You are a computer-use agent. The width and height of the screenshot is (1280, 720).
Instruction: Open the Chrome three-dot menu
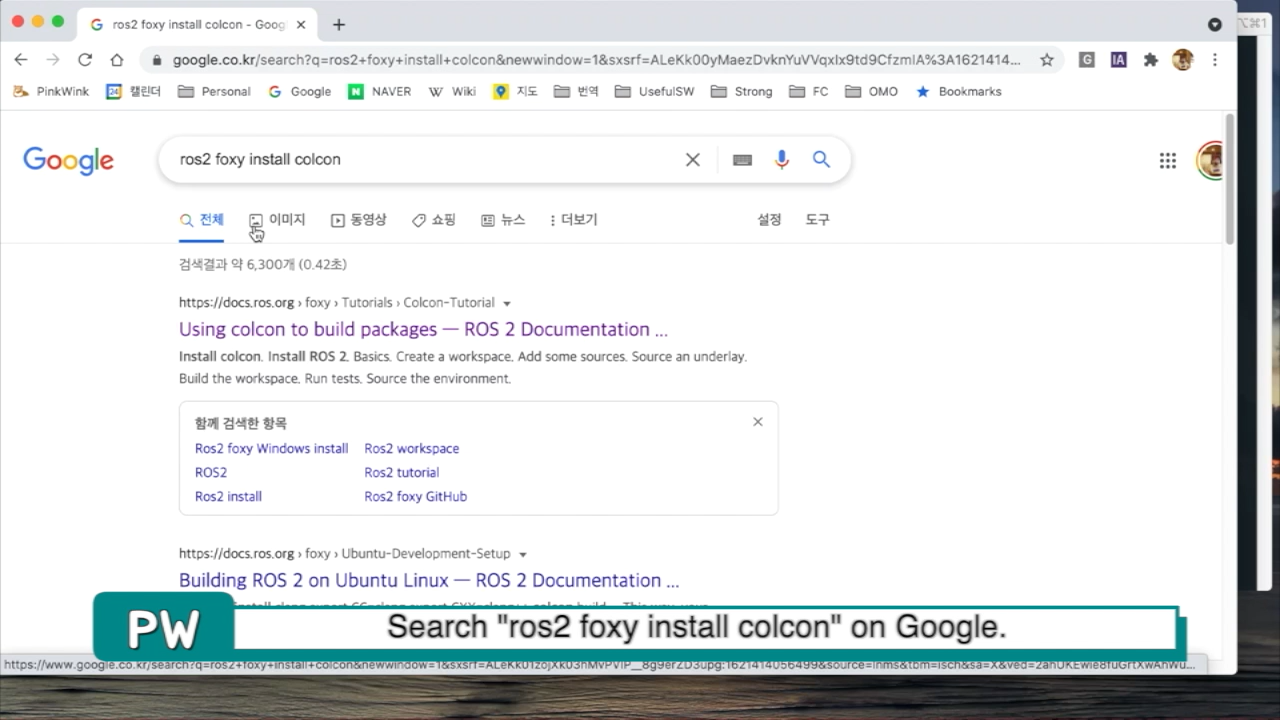(1215, 60)
